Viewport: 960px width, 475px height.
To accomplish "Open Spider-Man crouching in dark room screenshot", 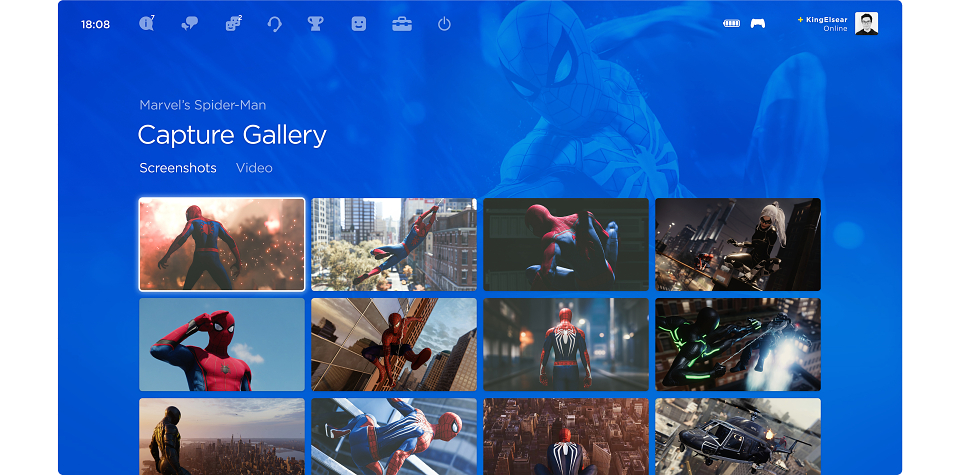I will tap(566, 244).
